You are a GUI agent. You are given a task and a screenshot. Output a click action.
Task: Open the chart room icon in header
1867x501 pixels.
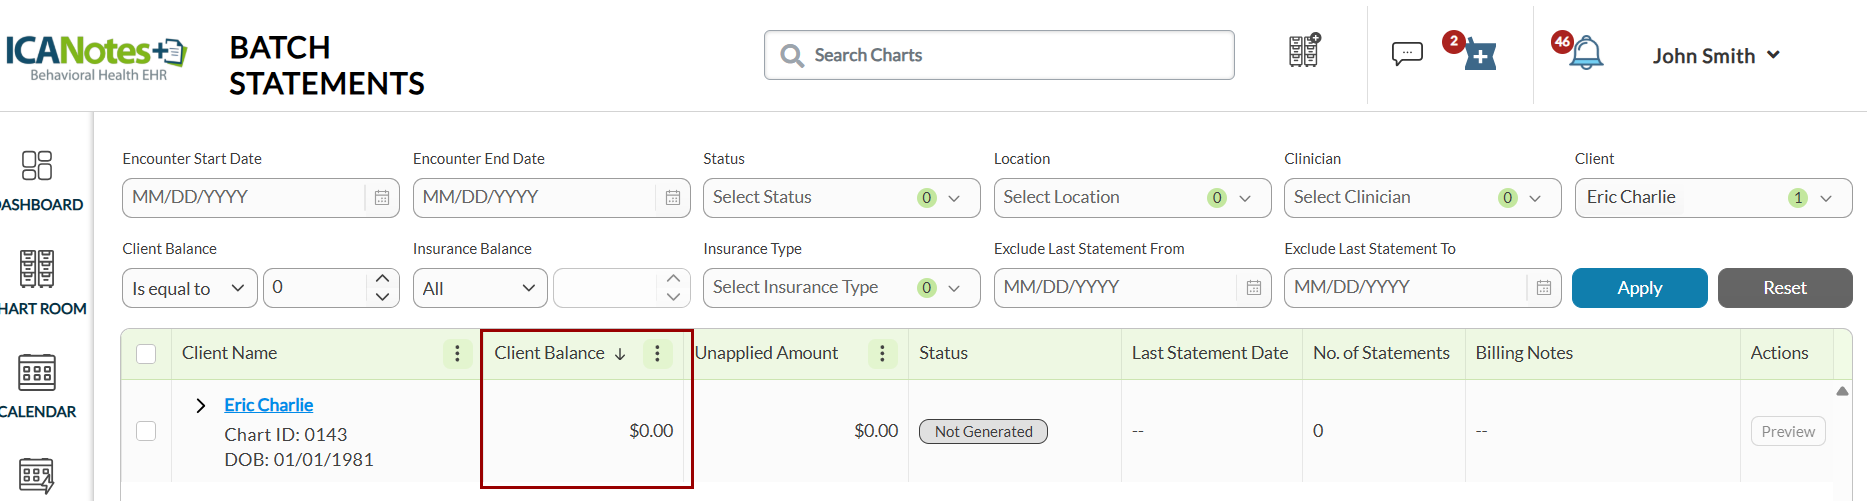coord(1303,50)
